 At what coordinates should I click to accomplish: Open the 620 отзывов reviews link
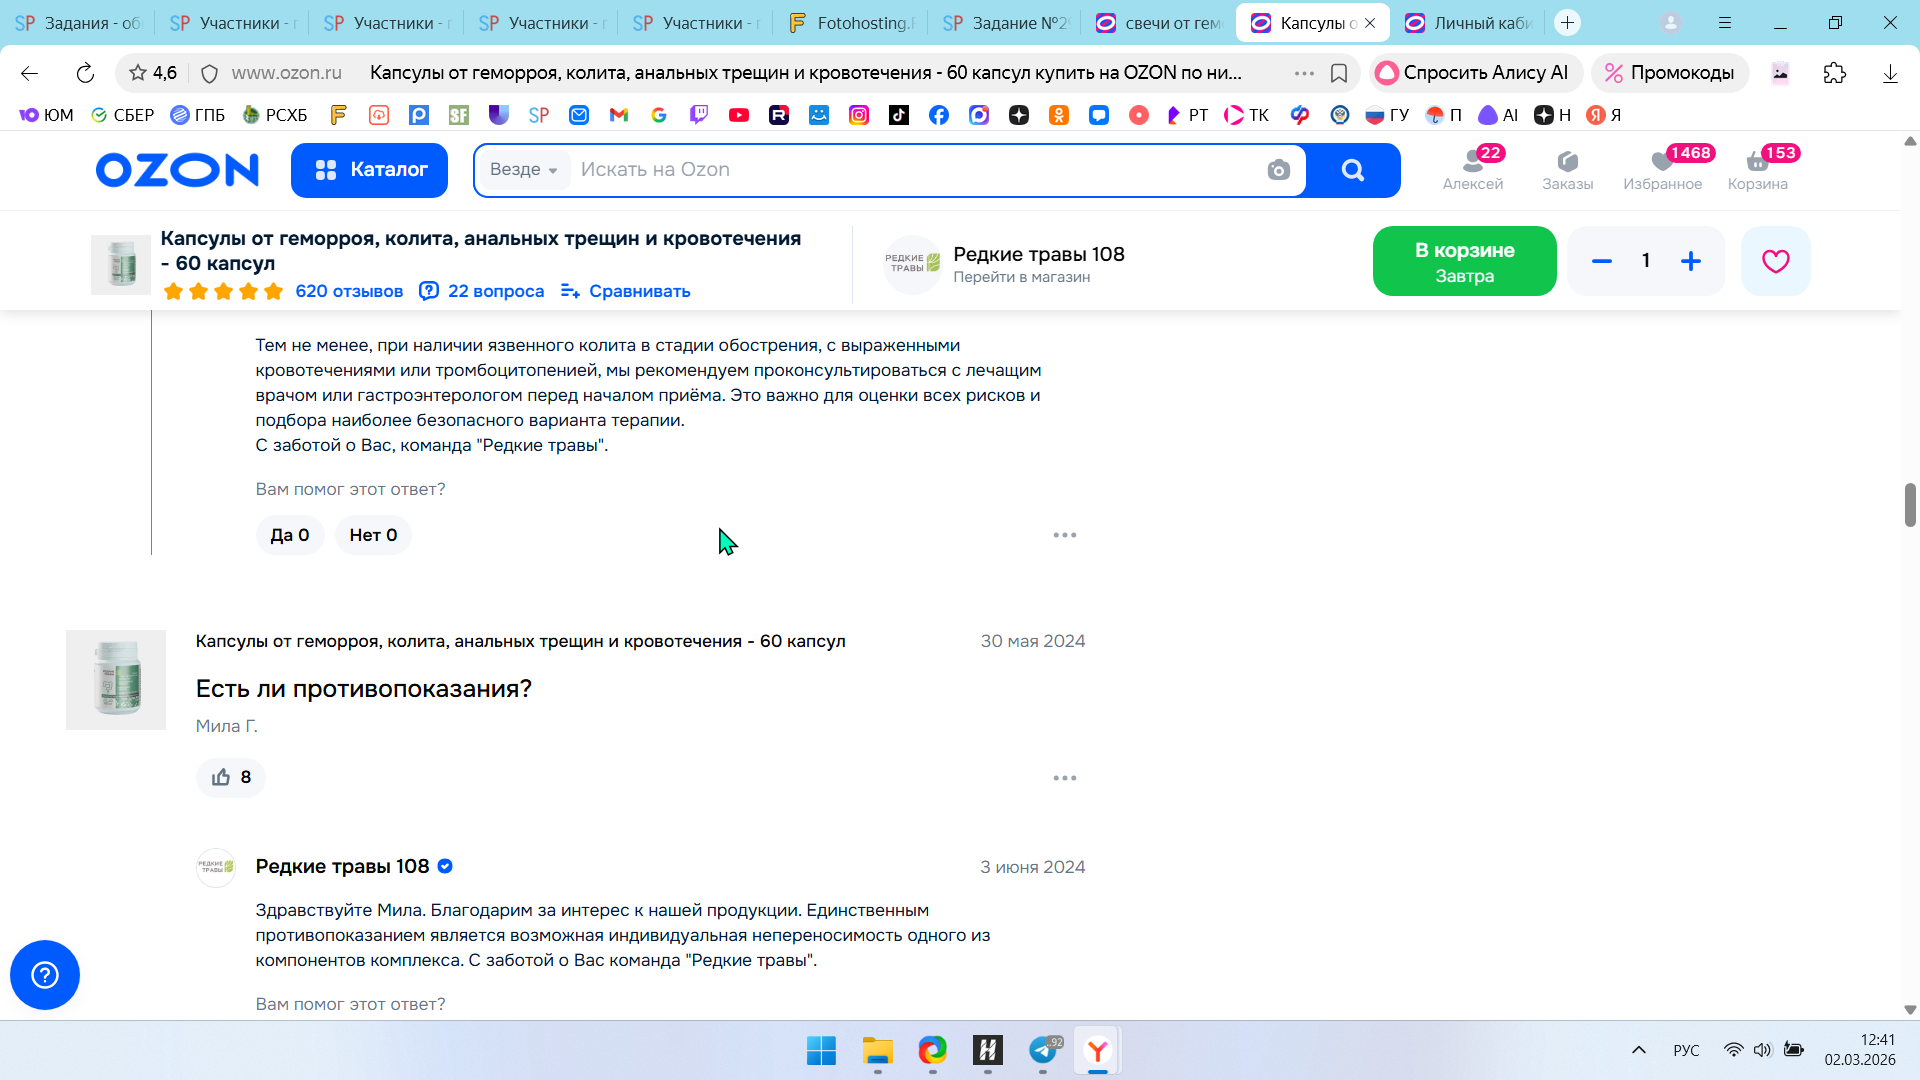click(349, 291)
